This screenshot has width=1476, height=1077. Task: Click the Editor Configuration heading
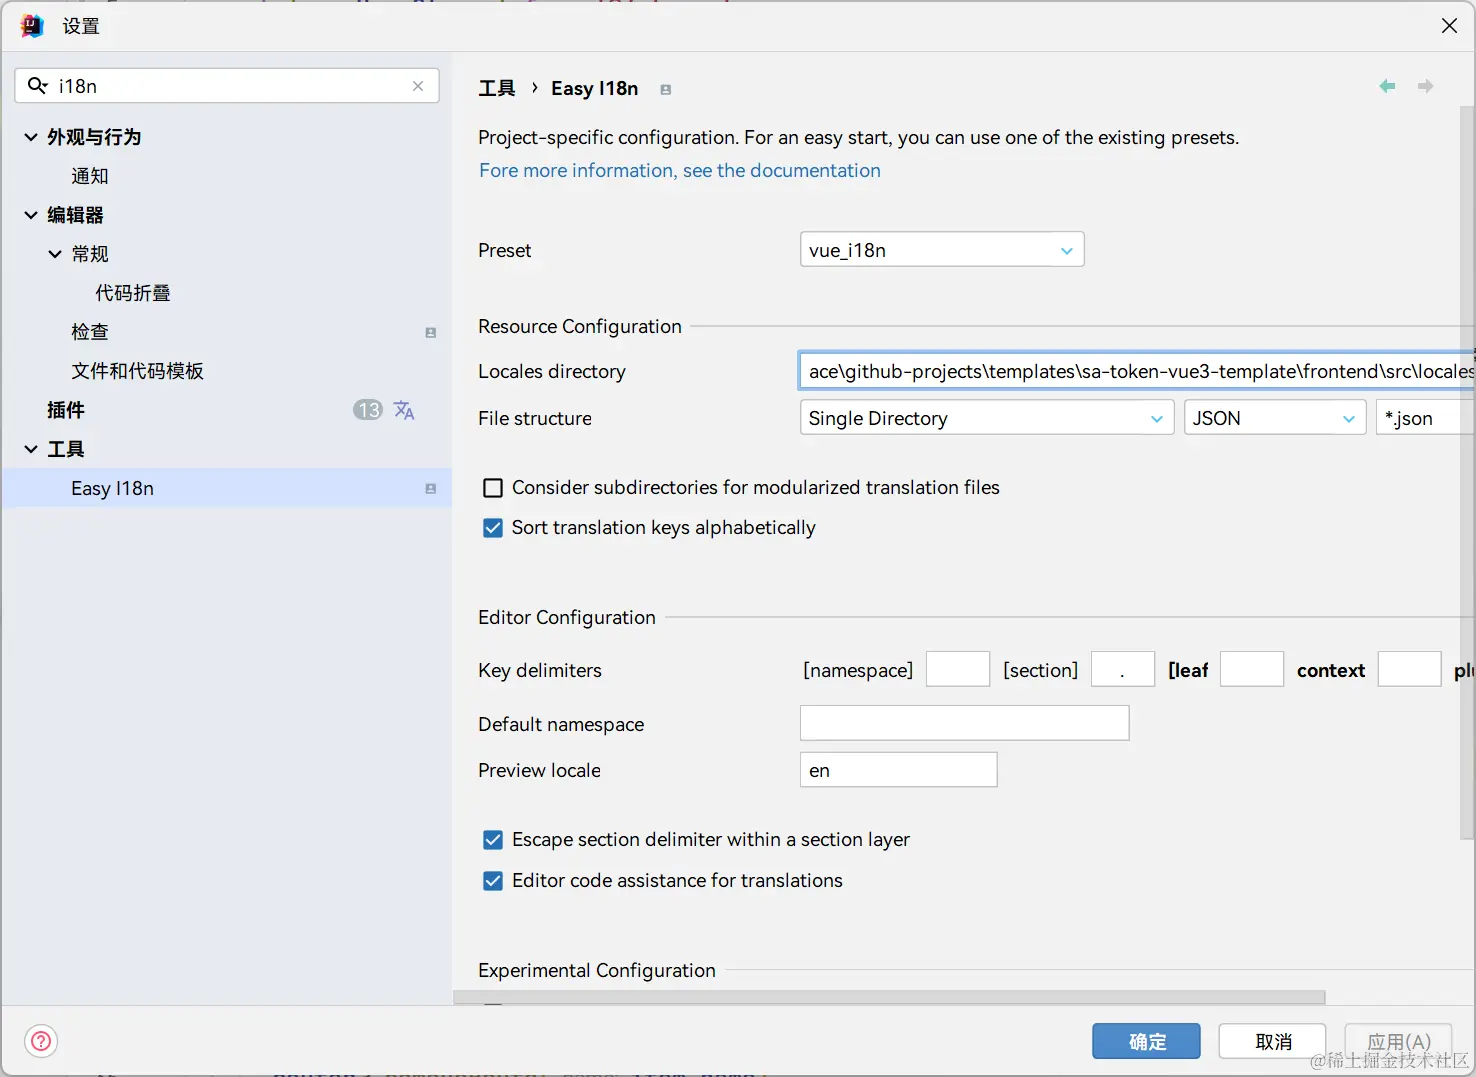pyautogui.click(x=567, y=617)
